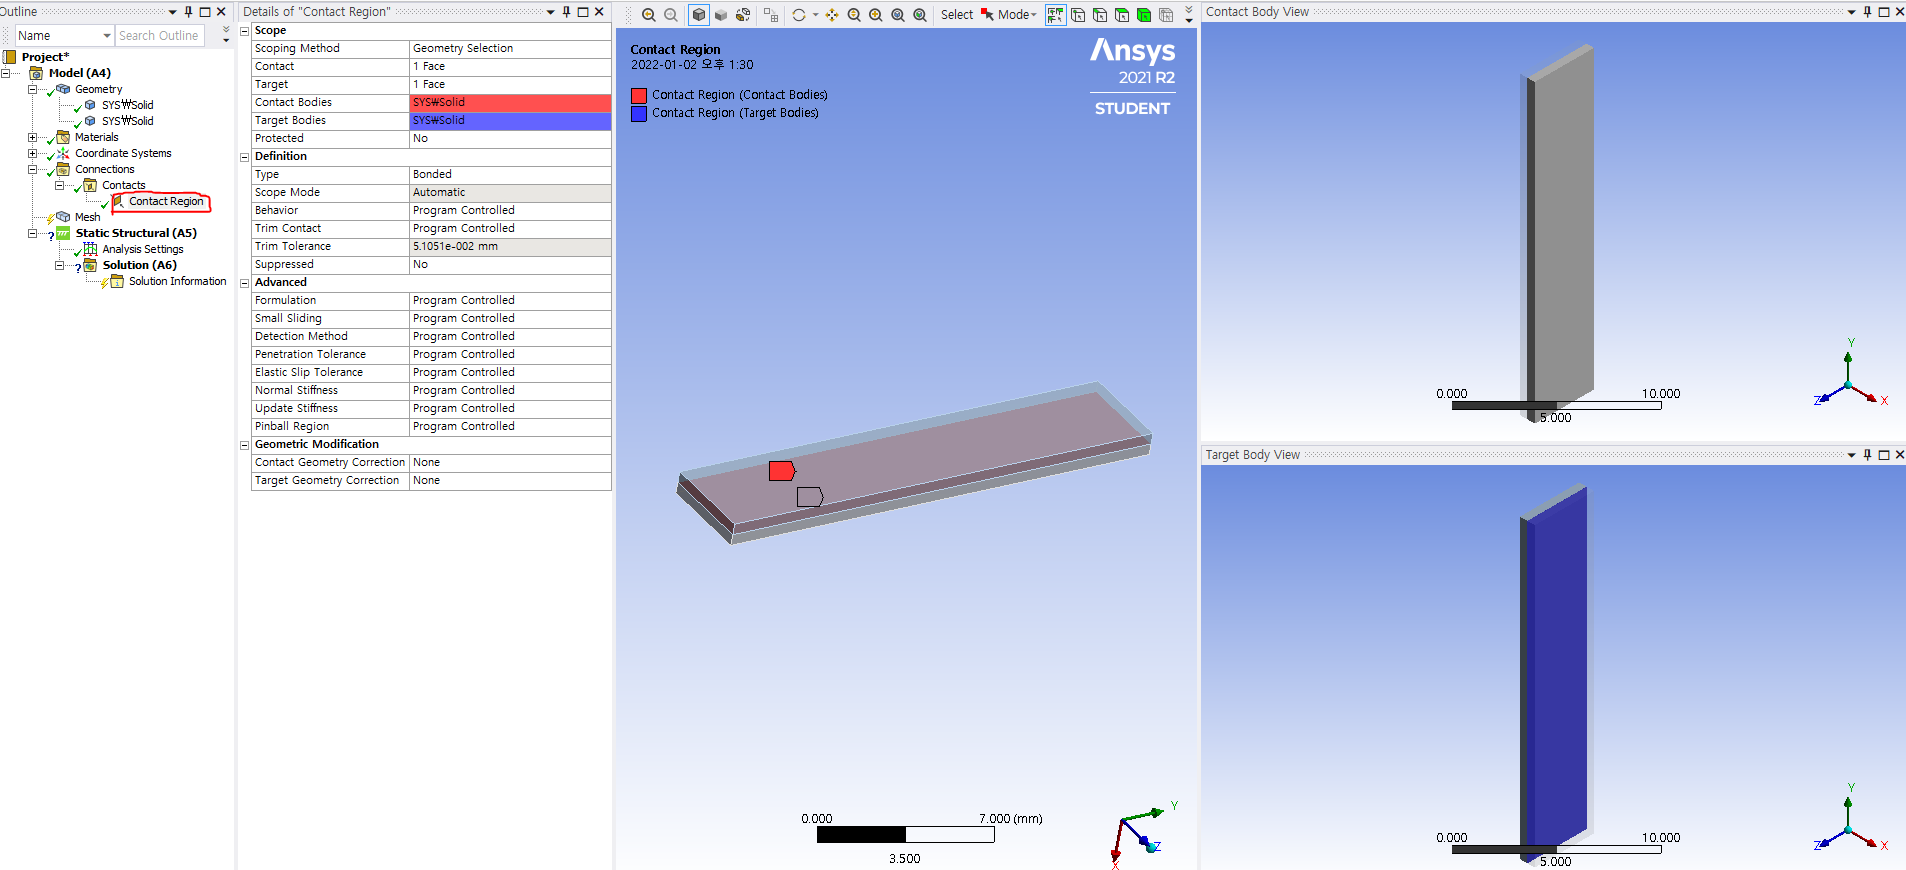Image resolution: width=1906 pixels, height=870 pixels.
Task: Click the magnifier window icon
Action: (920, 14)
